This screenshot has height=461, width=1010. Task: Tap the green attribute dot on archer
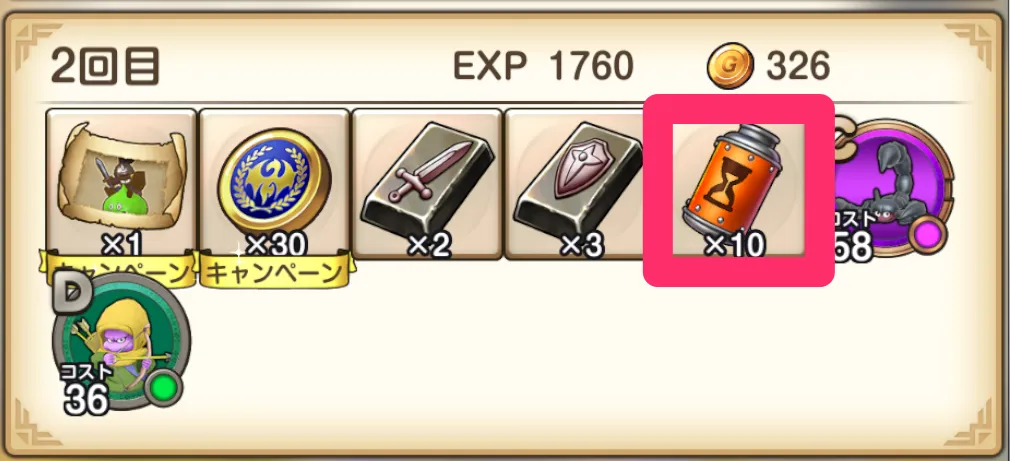click(x=164, y=387)
